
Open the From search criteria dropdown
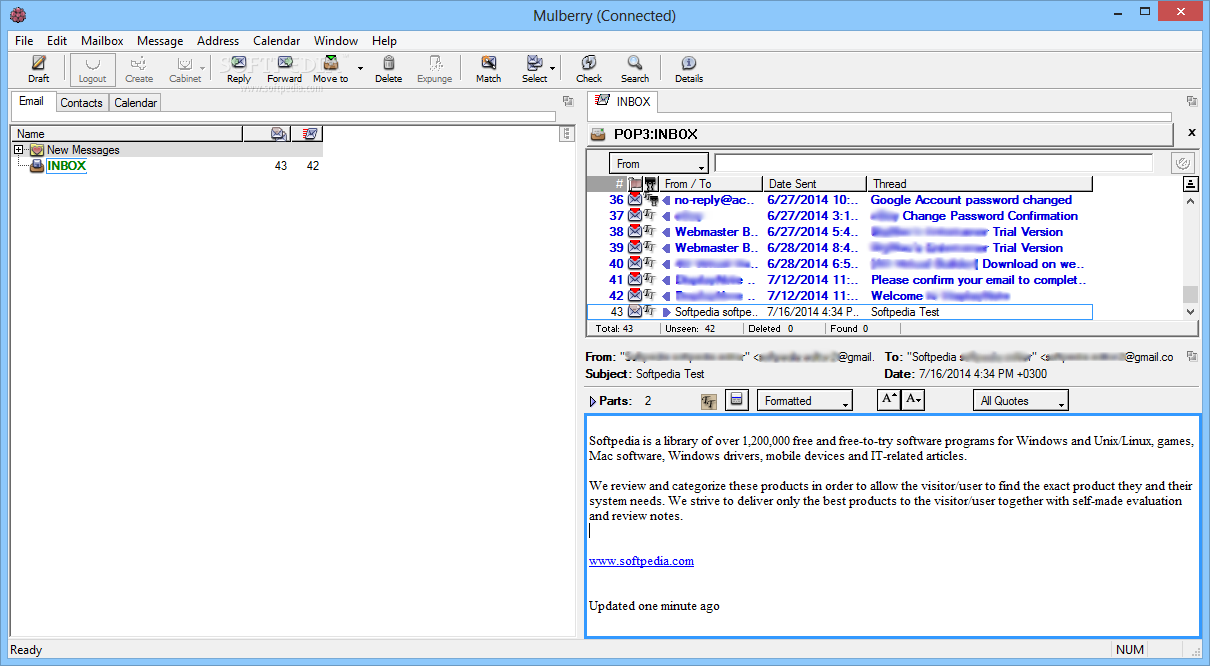(658, 163)
